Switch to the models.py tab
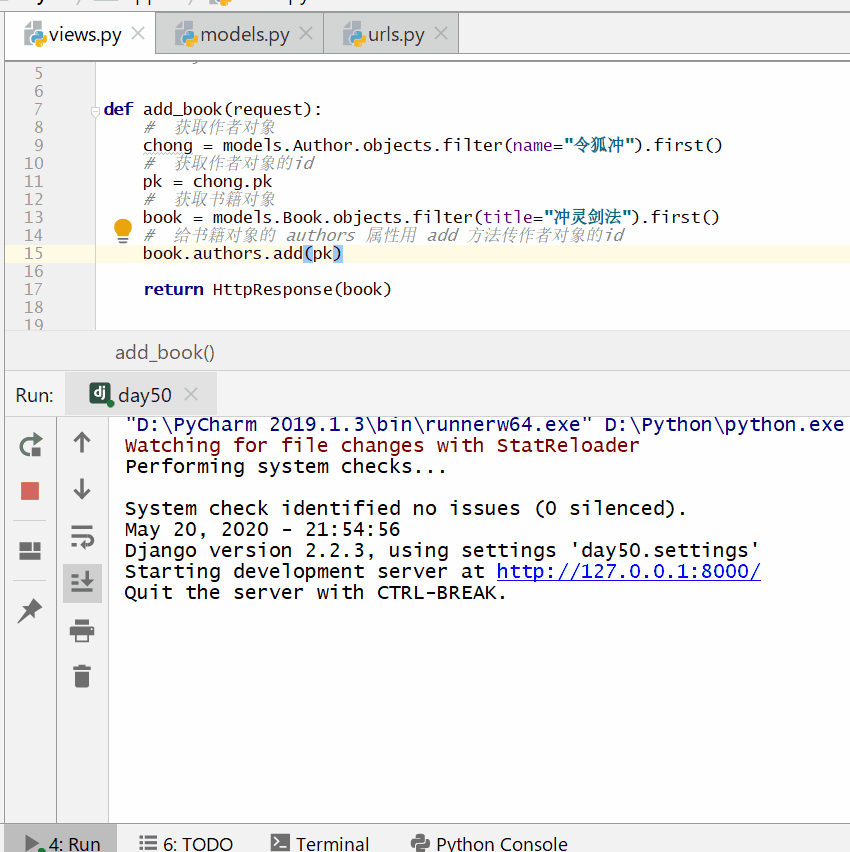 point(244,35)
